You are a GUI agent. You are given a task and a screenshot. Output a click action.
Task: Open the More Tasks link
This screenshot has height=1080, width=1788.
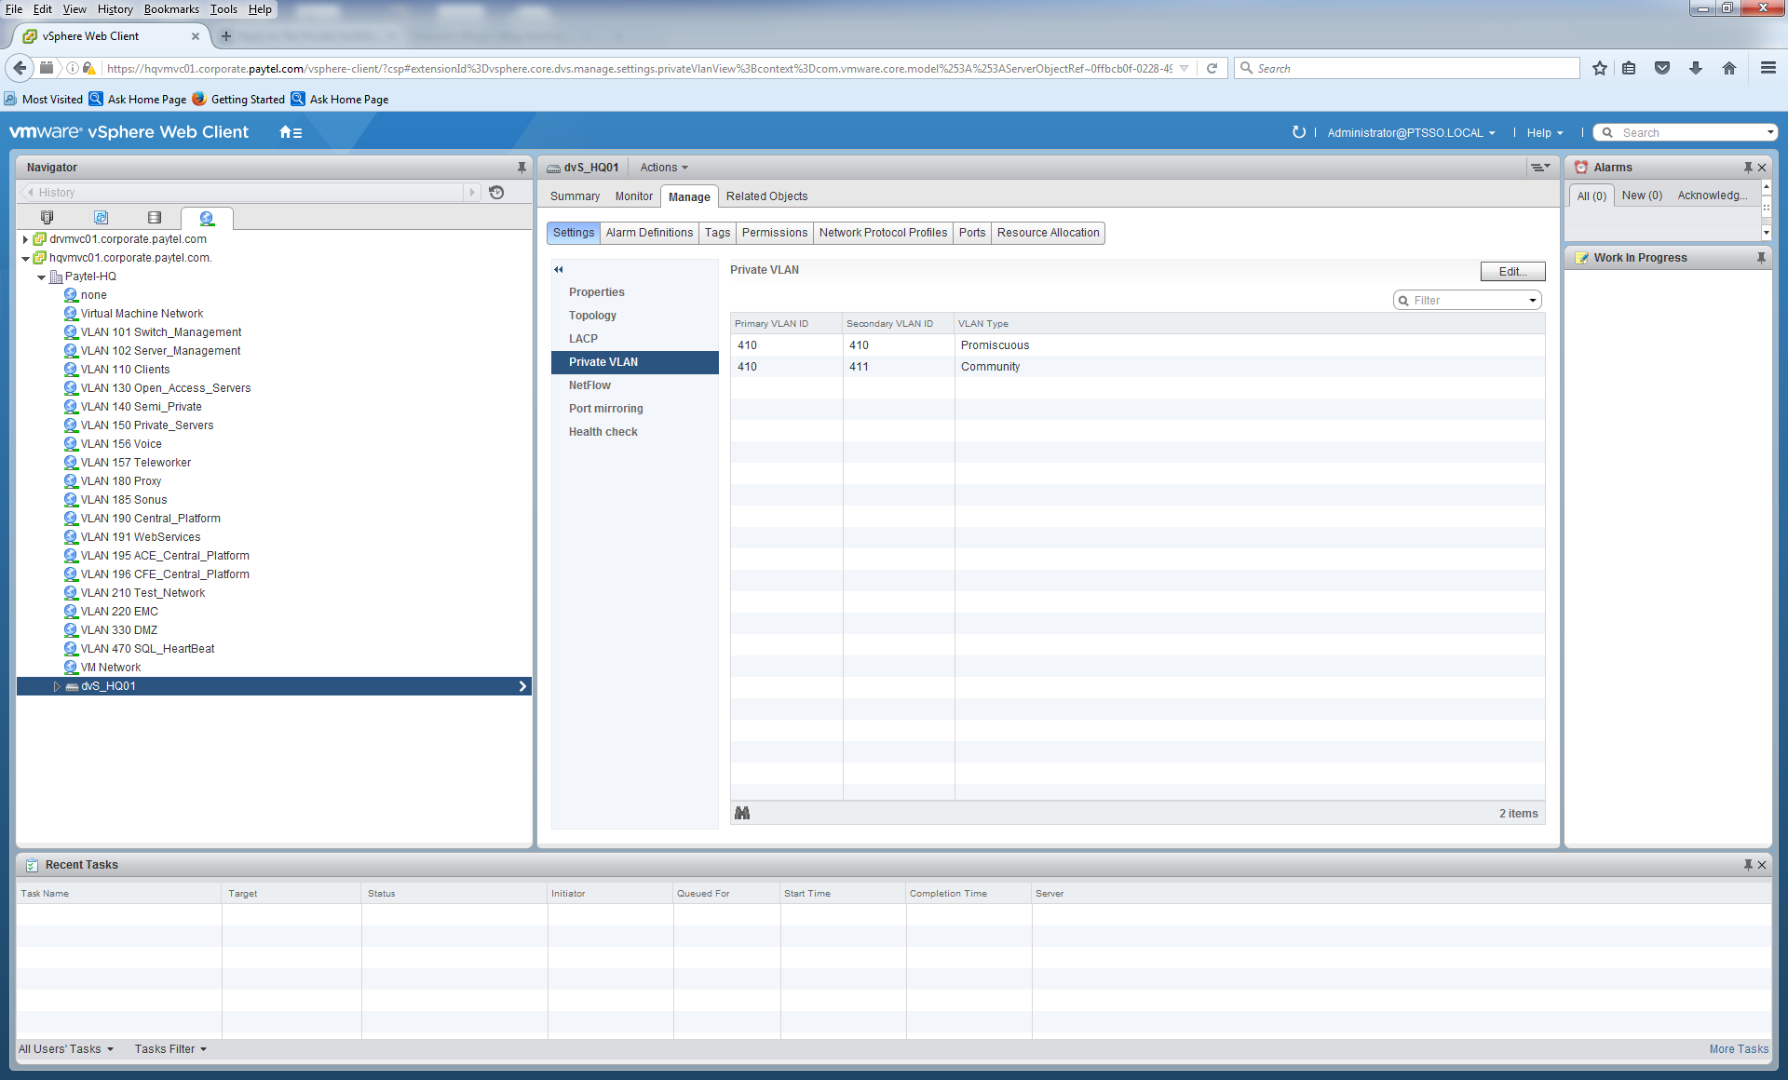tap(1738, 1049)
